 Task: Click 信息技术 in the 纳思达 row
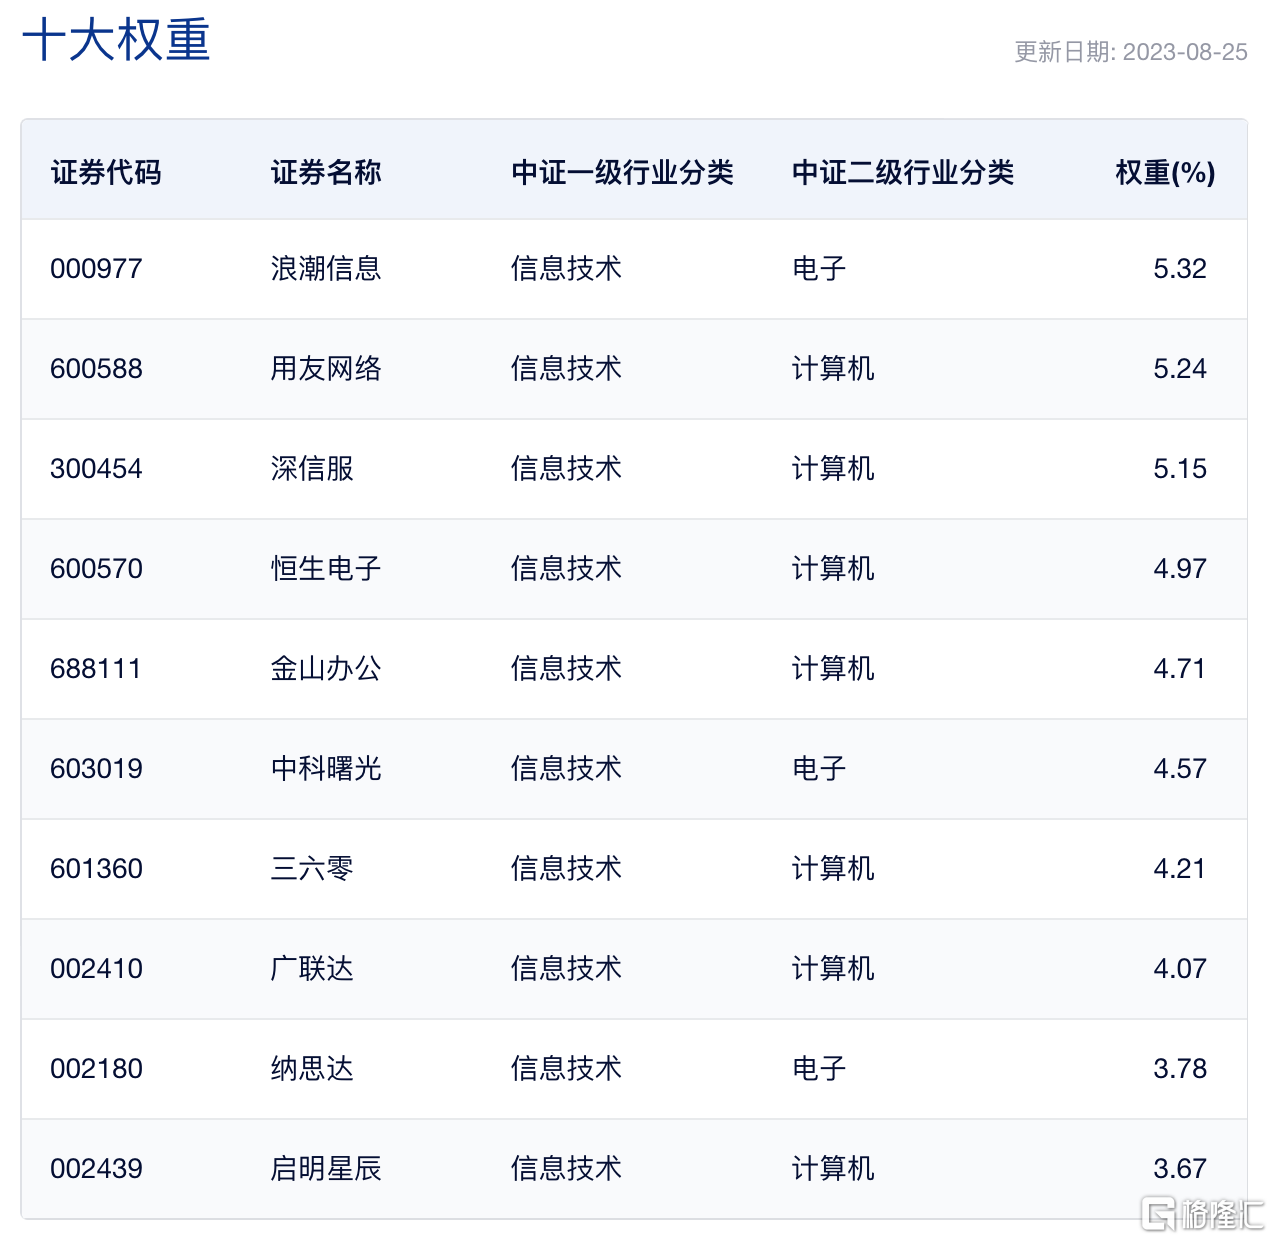coord(566,1069)
